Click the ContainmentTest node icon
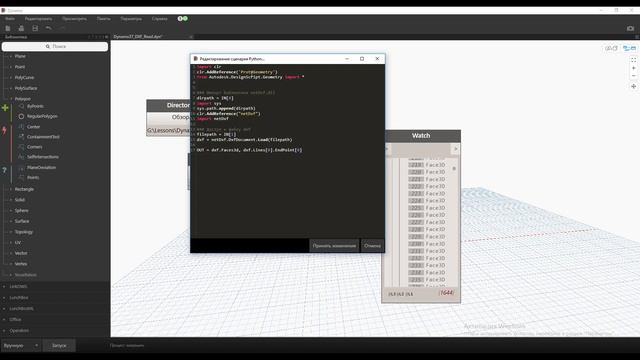640x360 pixels. tap(21, 137)
